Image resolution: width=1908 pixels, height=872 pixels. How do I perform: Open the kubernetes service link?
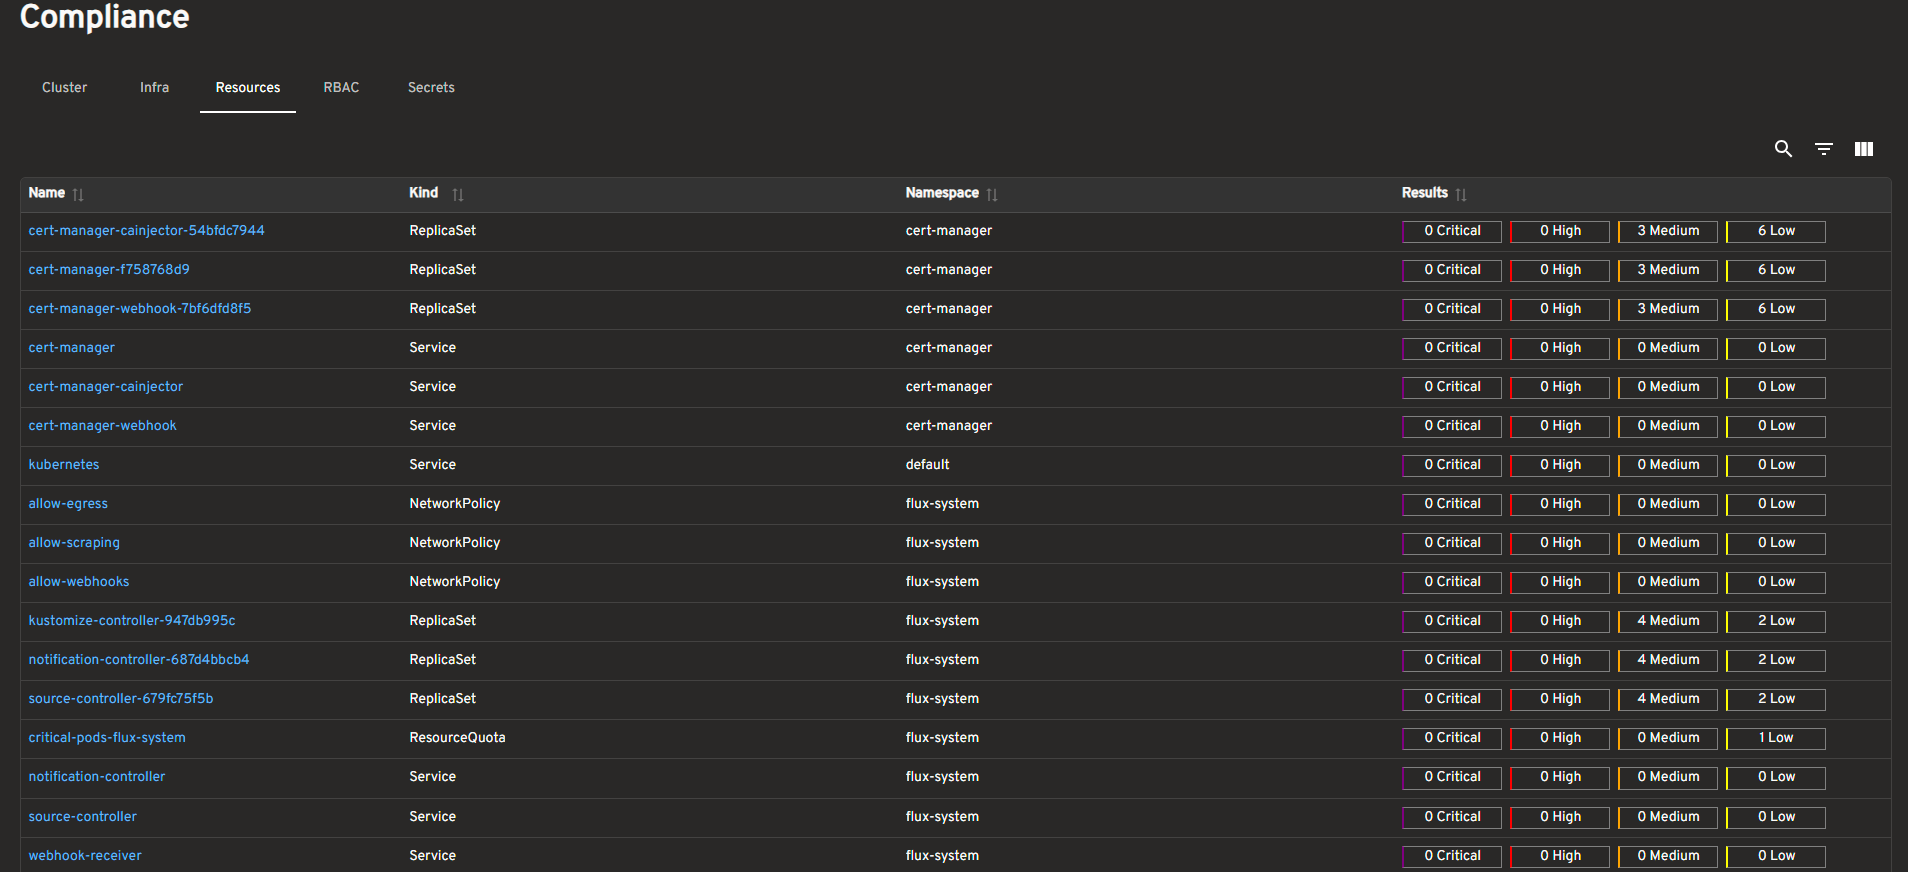click(64, 465)
